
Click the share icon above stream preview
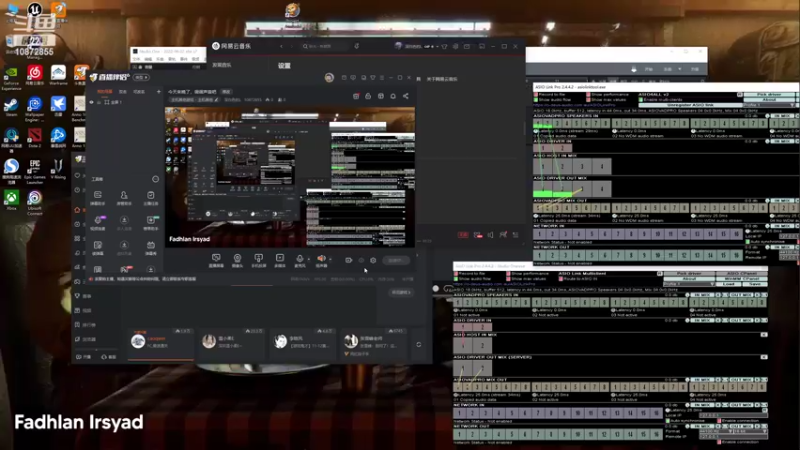pos(406,96)
